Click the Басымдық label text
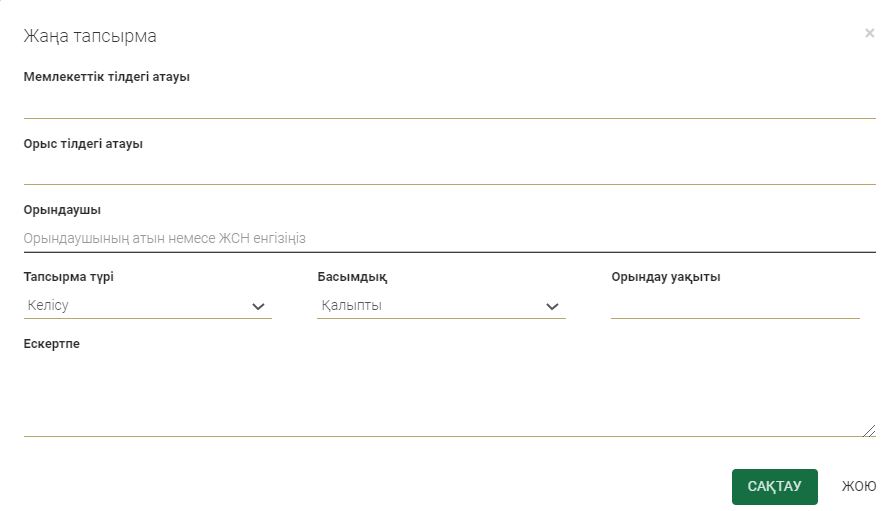This screenshot has width=891, height=511. (x=352, y=277)
